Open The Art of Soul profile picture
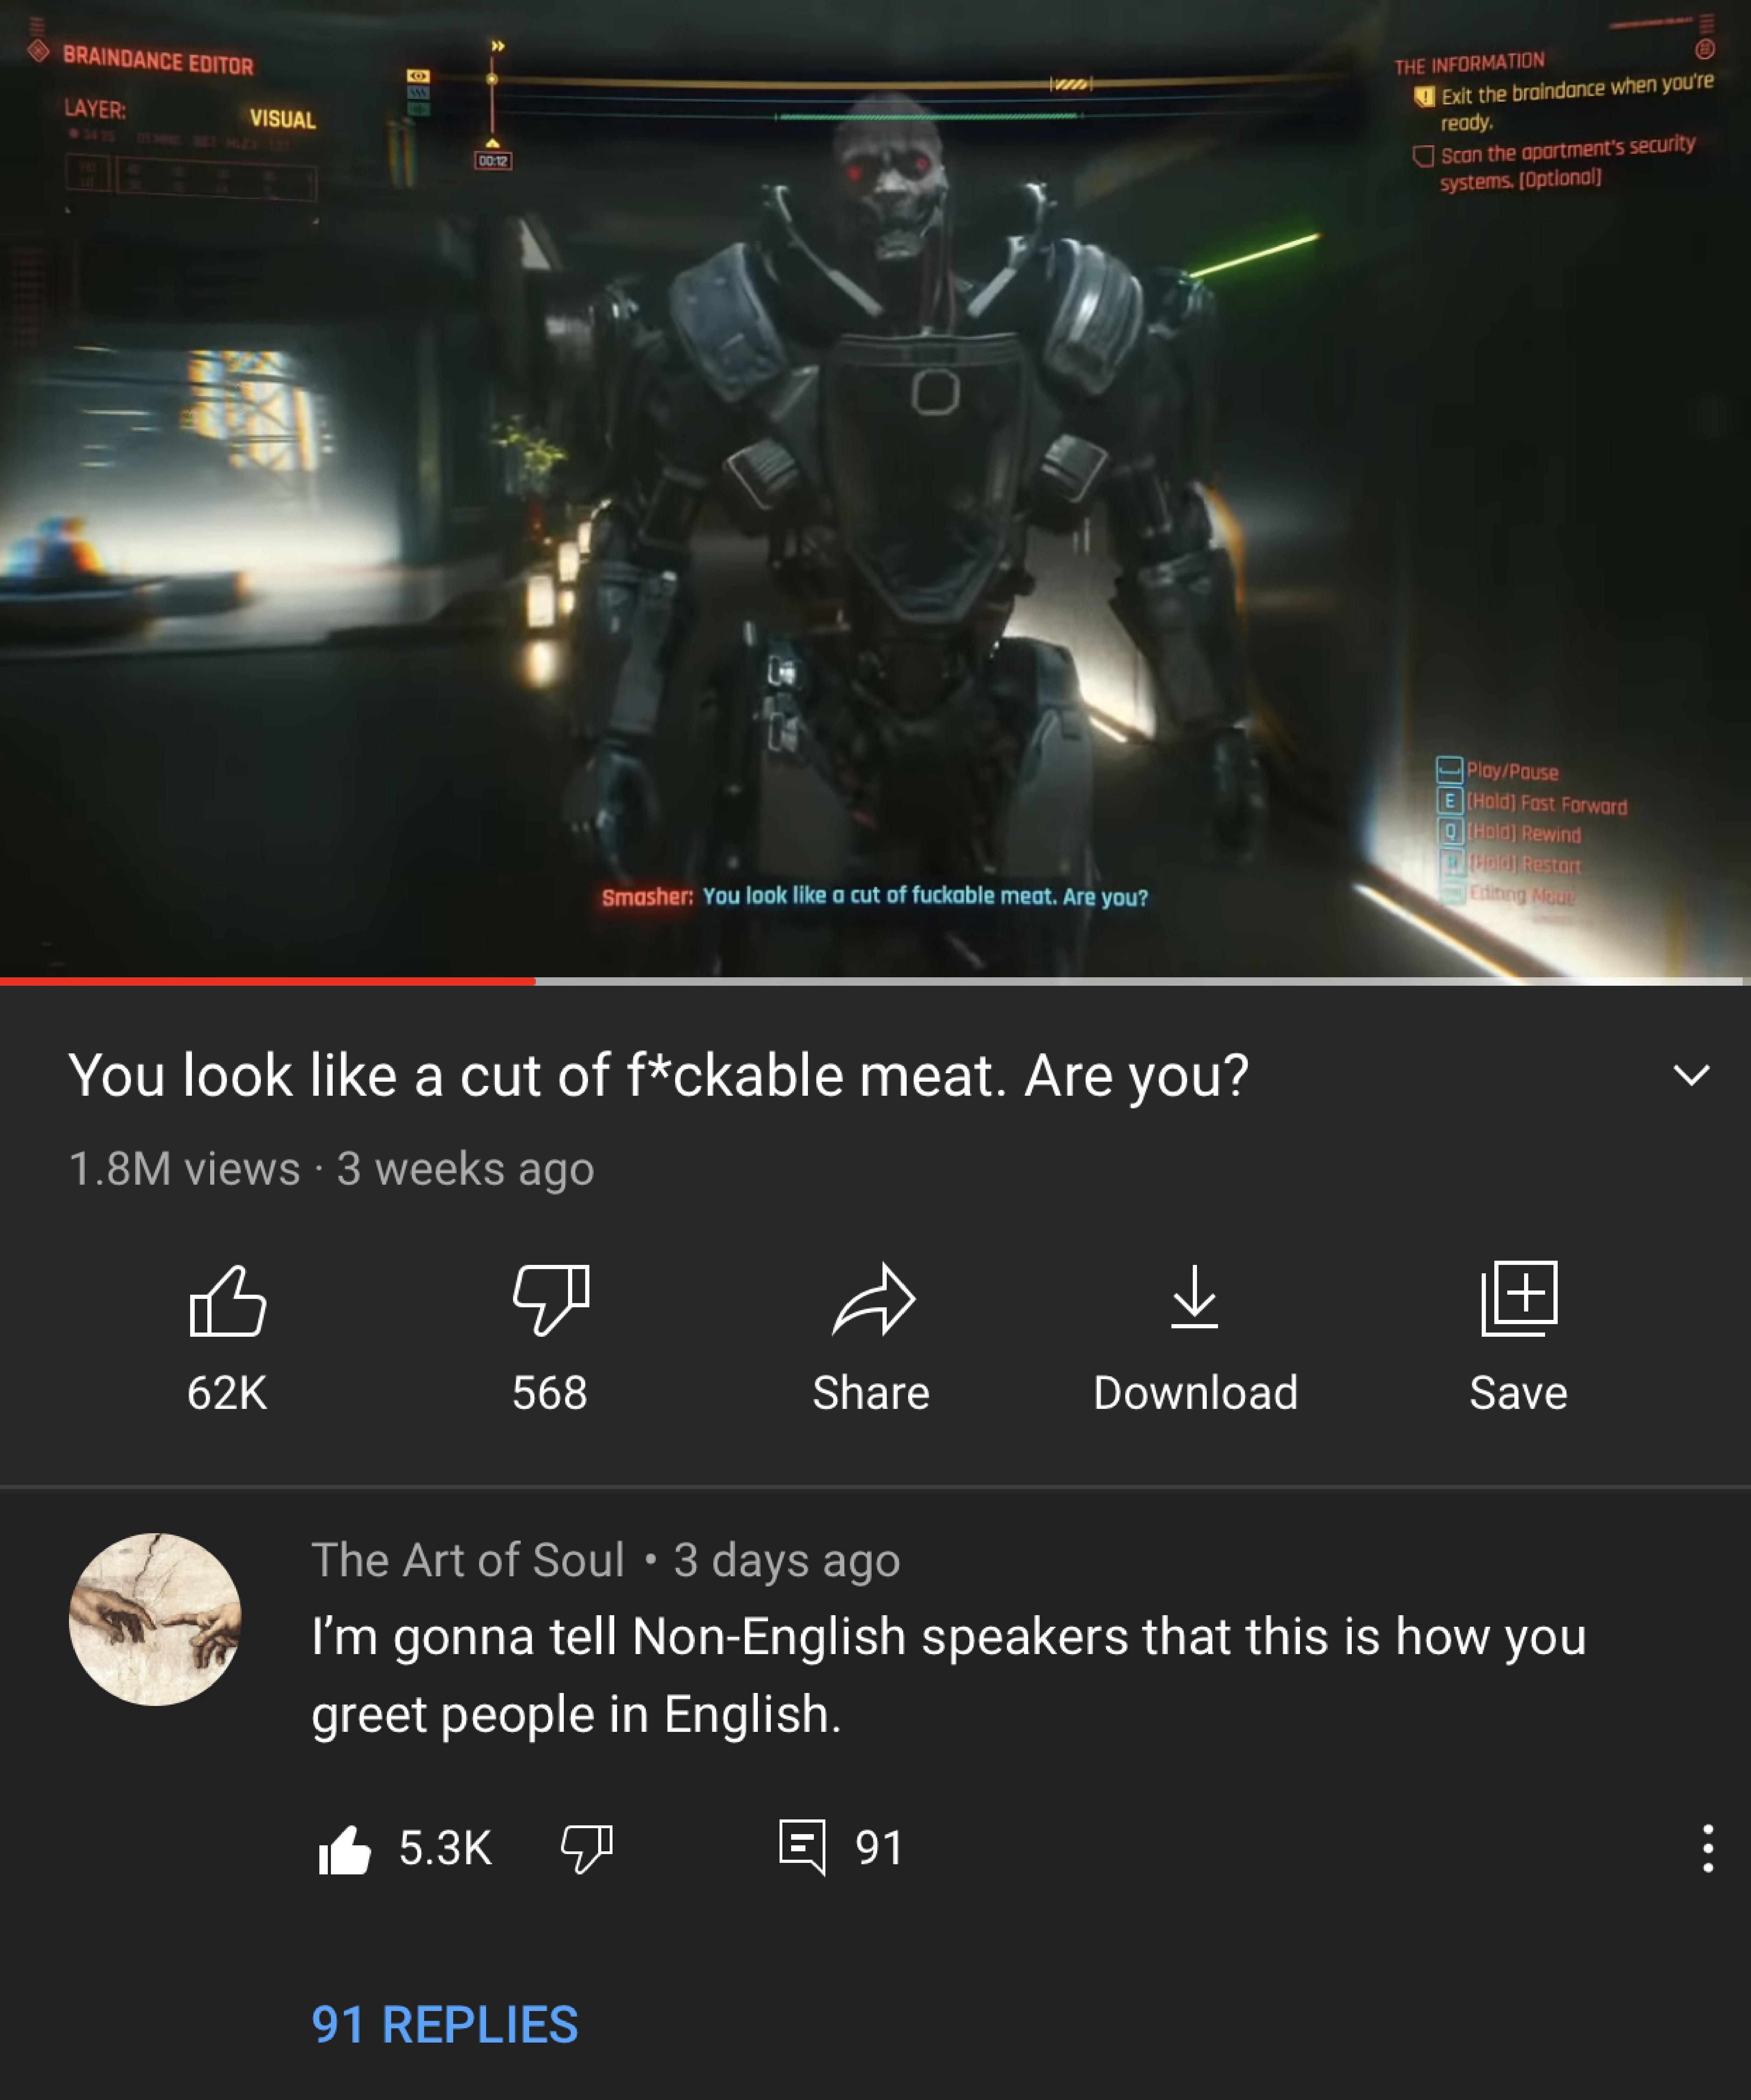Image resolution: width=1751 pixels, height=2100 pixels. pyautogui.click(x=155, y=1619)
